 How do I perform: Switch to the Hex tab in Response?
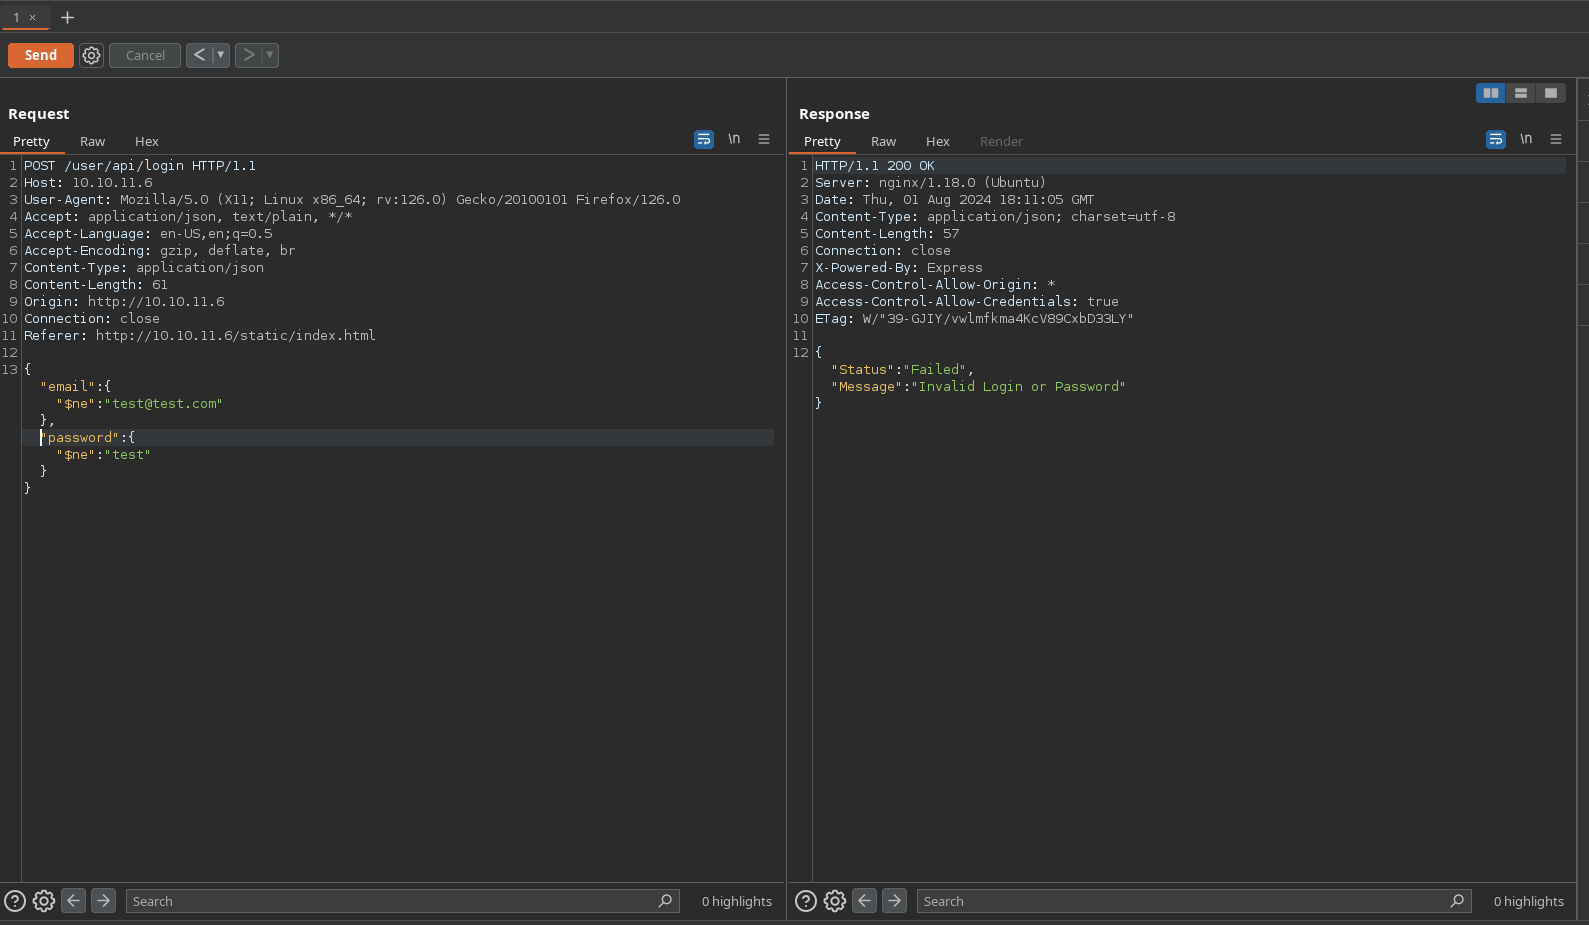pyautogui.click(x=938, y=141)
